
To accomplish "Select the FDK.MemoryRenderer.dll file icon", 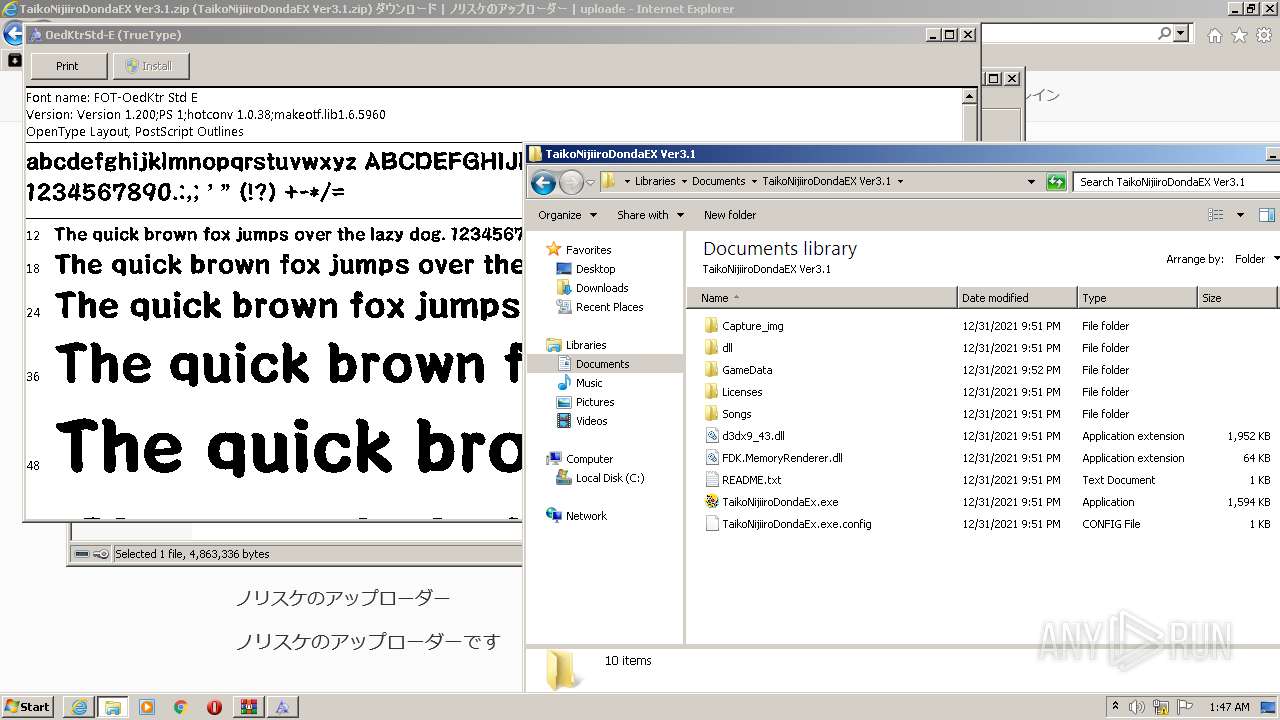I will (711, 458).
